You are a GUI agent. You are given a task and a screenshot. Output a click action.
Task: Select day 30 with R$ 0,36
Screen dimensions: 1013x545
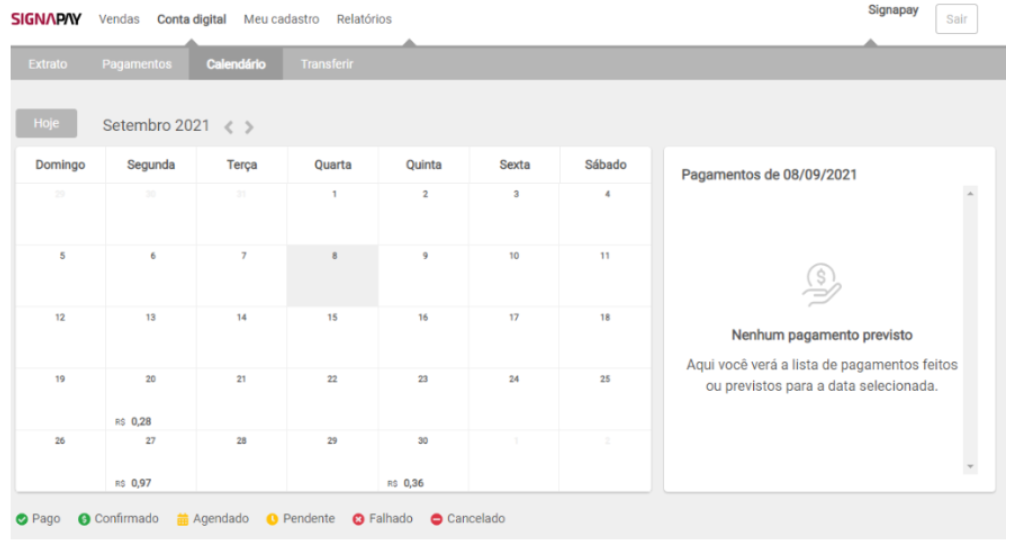pos(424,460)
